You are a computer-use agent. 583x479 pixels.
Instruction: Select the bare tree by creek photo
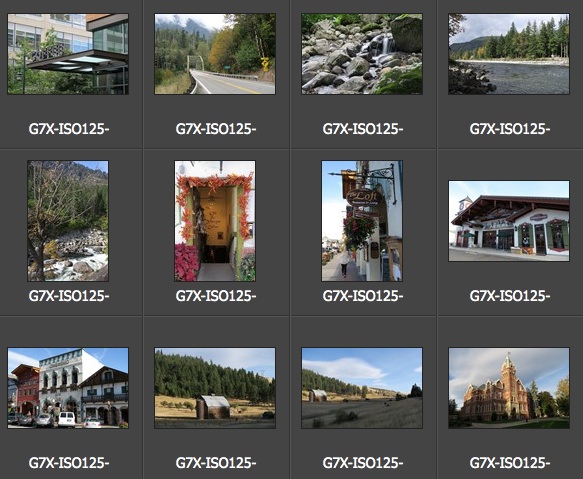coord(68,221)
